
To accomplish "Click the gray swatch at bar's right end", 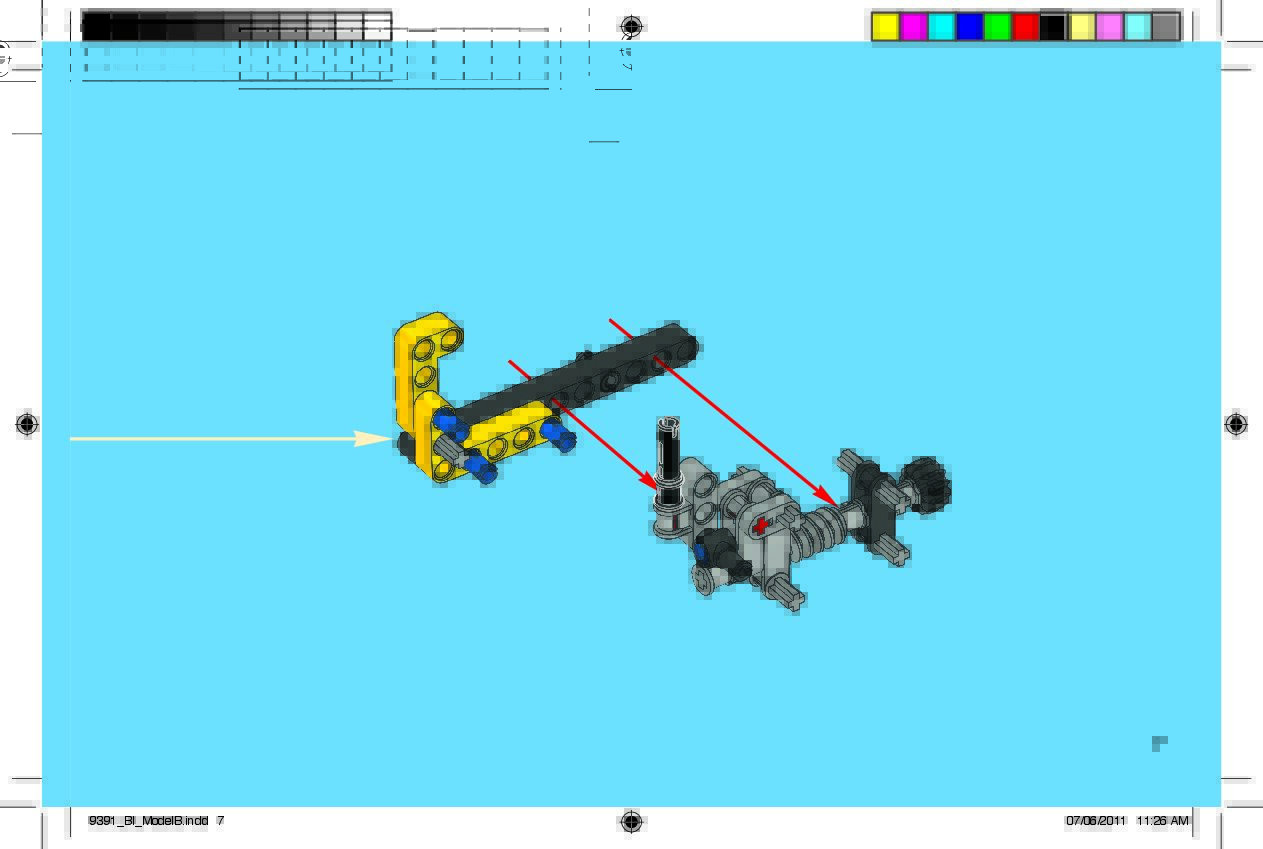I will [1166, 27].
